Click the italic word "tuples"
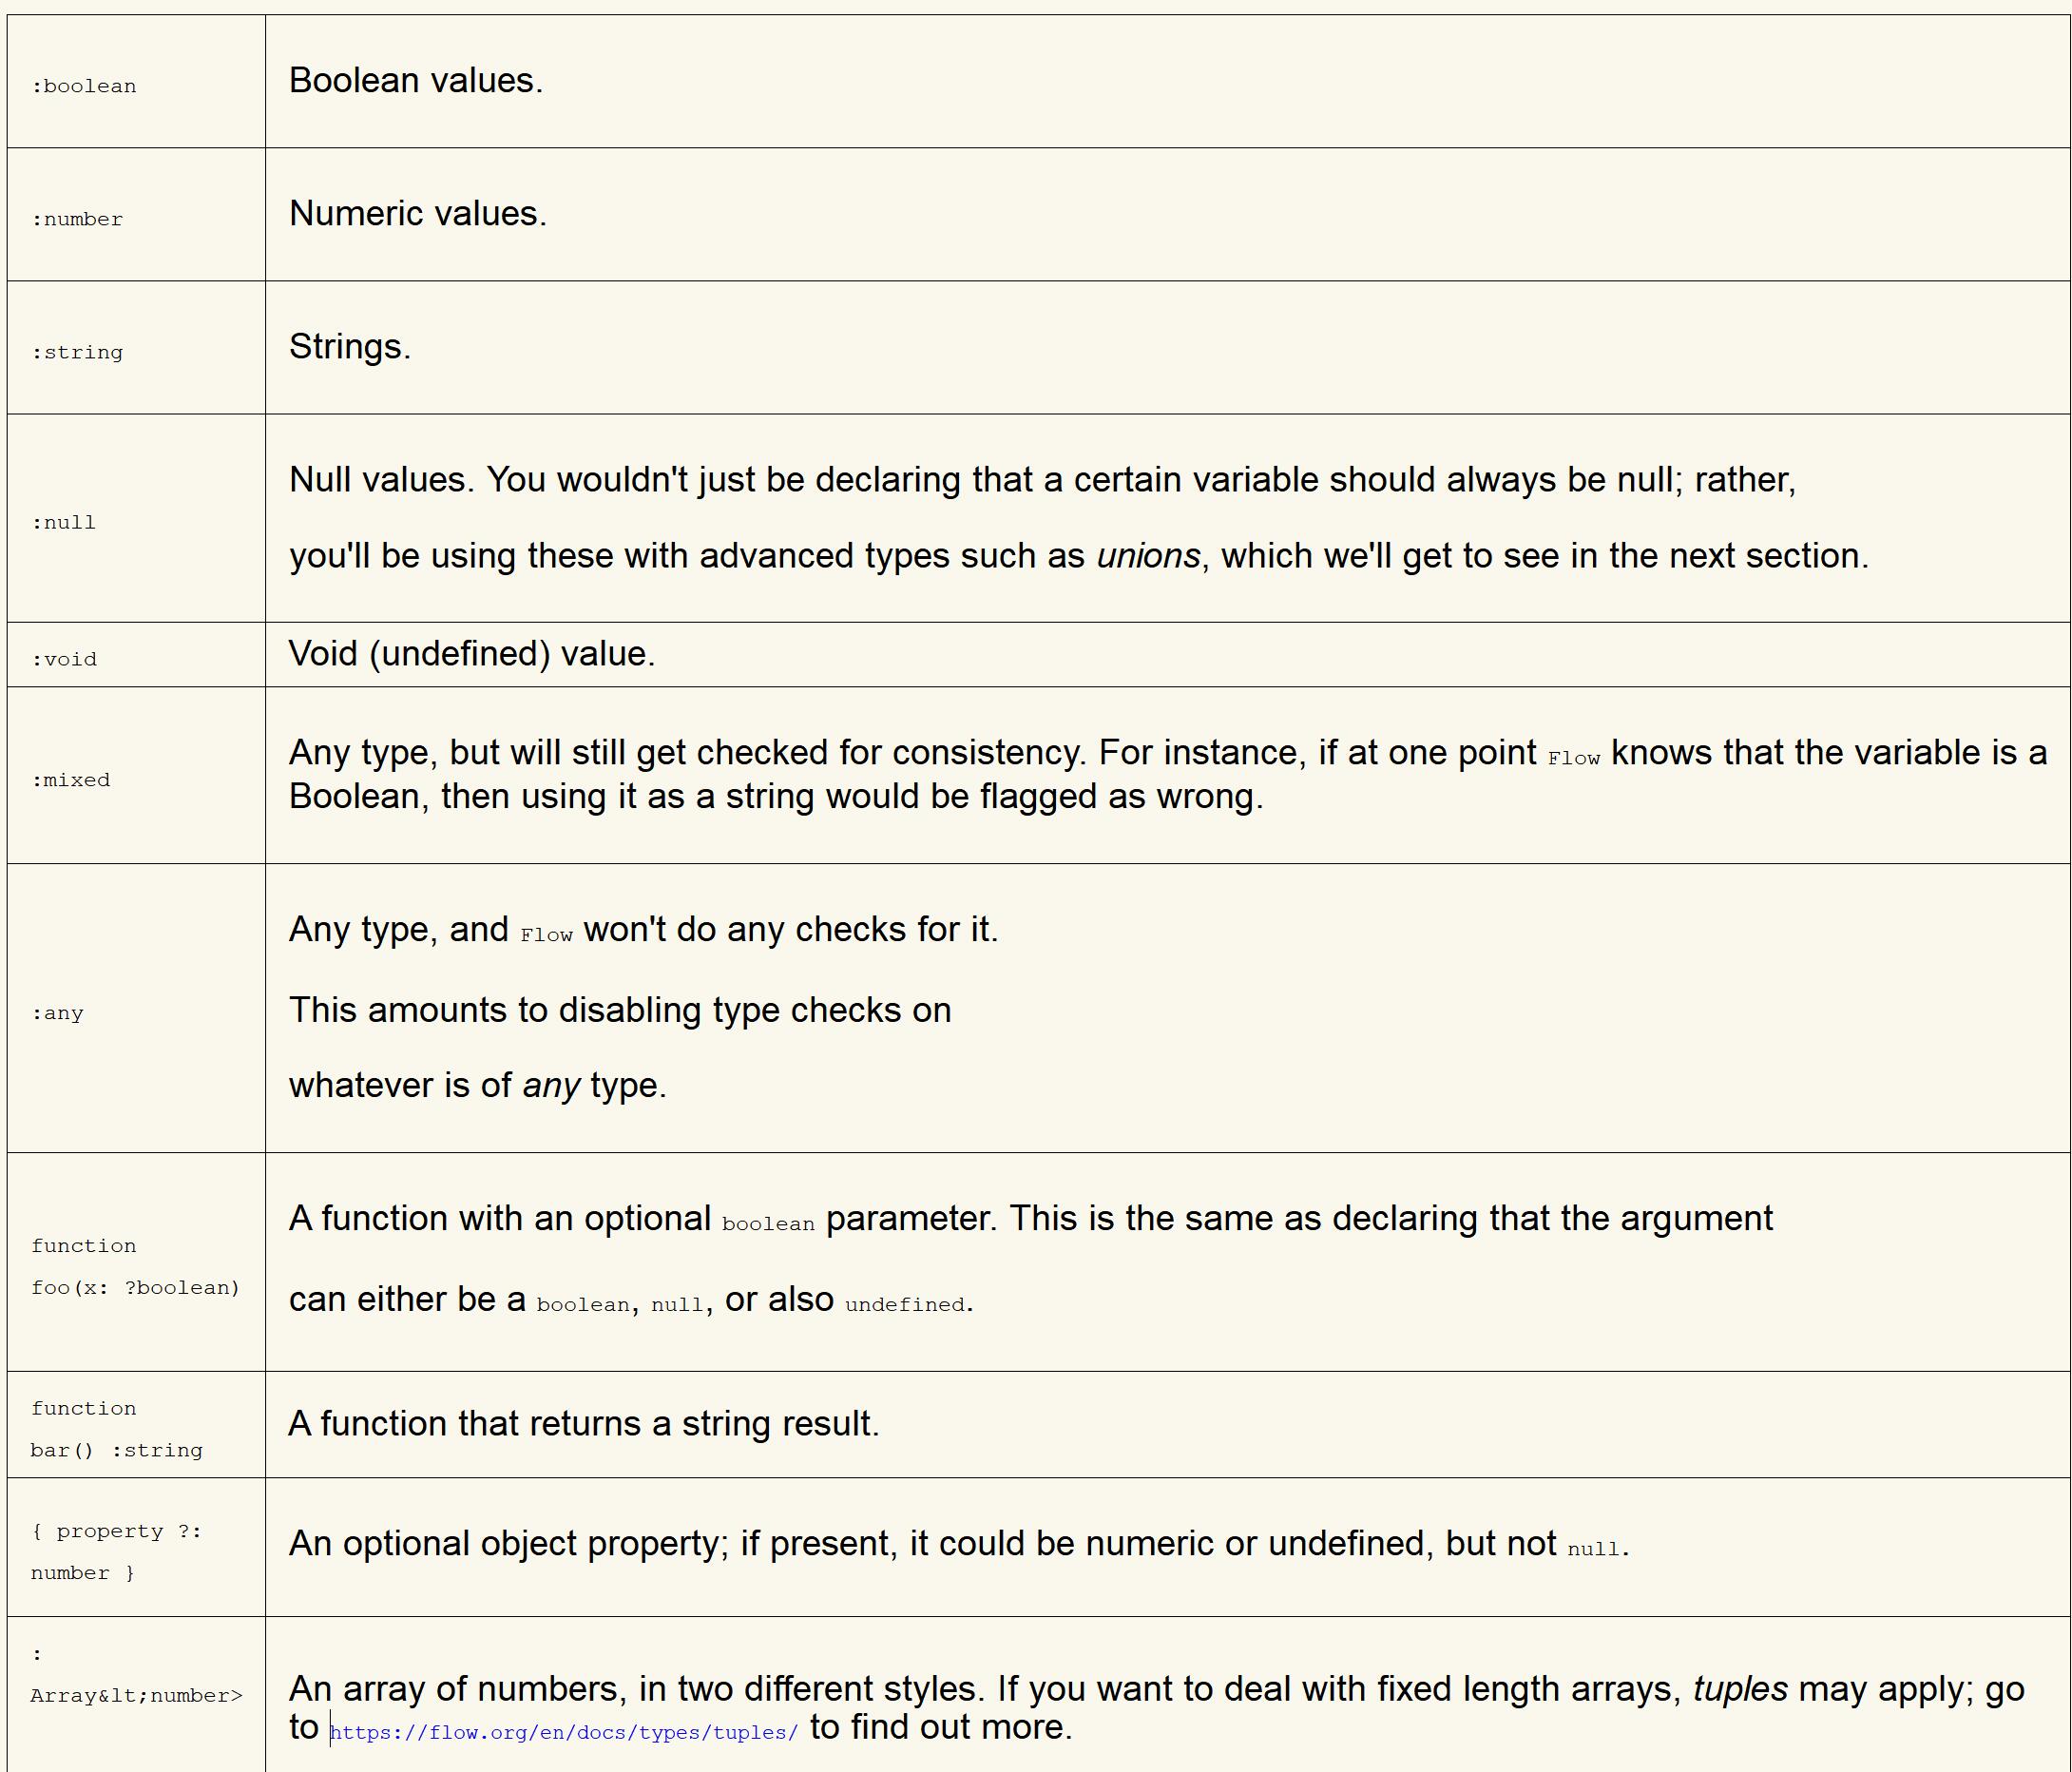Viewport: 2072px width, 1772px height. (x=1740, y=1689)
